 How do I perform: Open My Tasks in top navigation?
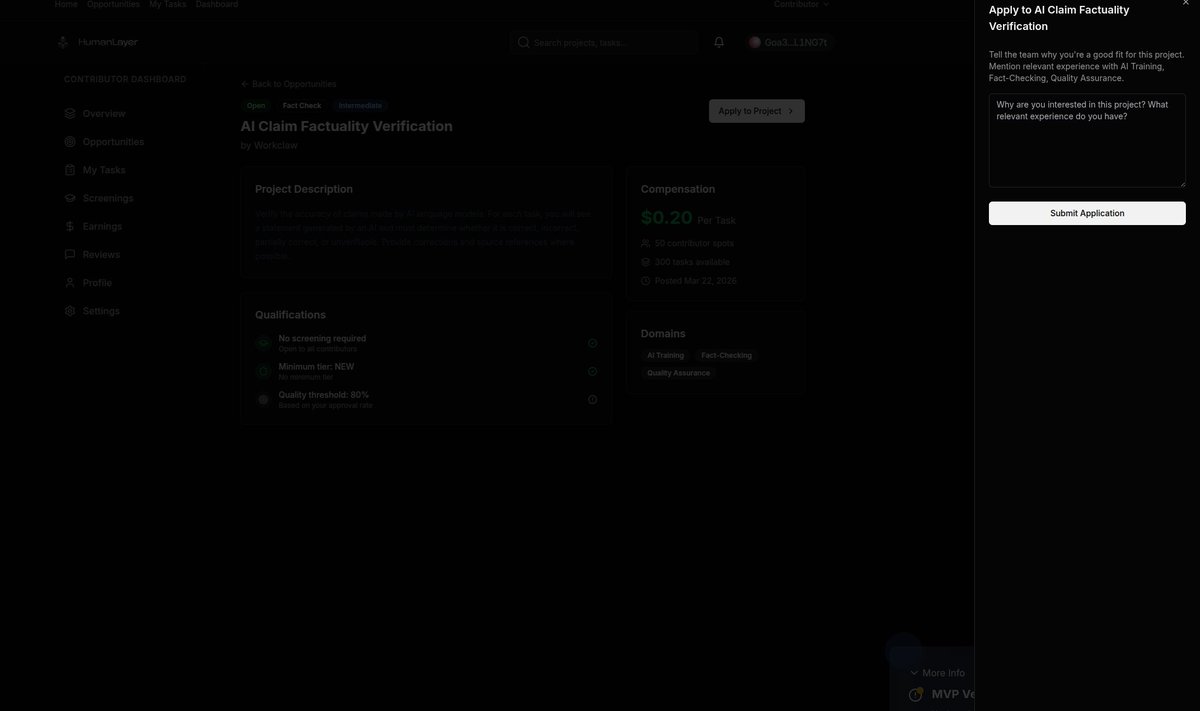168,4
